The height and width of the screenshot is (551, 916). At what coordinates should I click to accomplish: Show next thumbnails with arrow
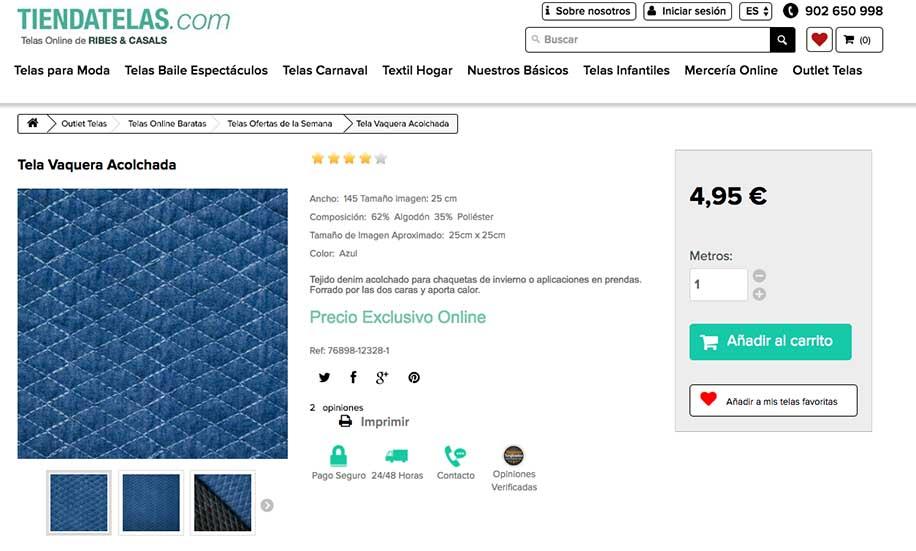point(267,505)
